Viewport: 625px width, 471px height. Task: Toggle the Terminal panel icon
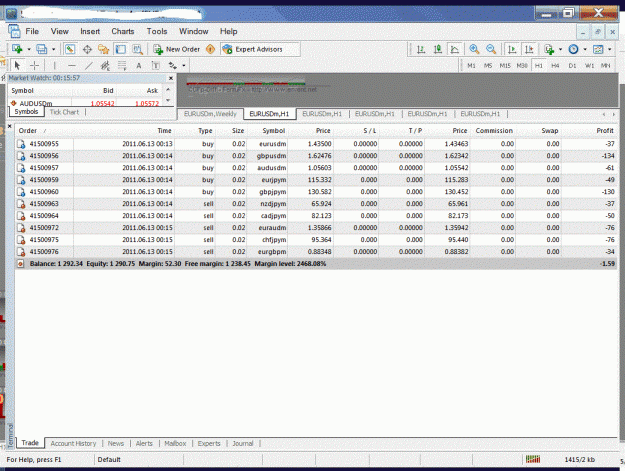tap(120, 49)
